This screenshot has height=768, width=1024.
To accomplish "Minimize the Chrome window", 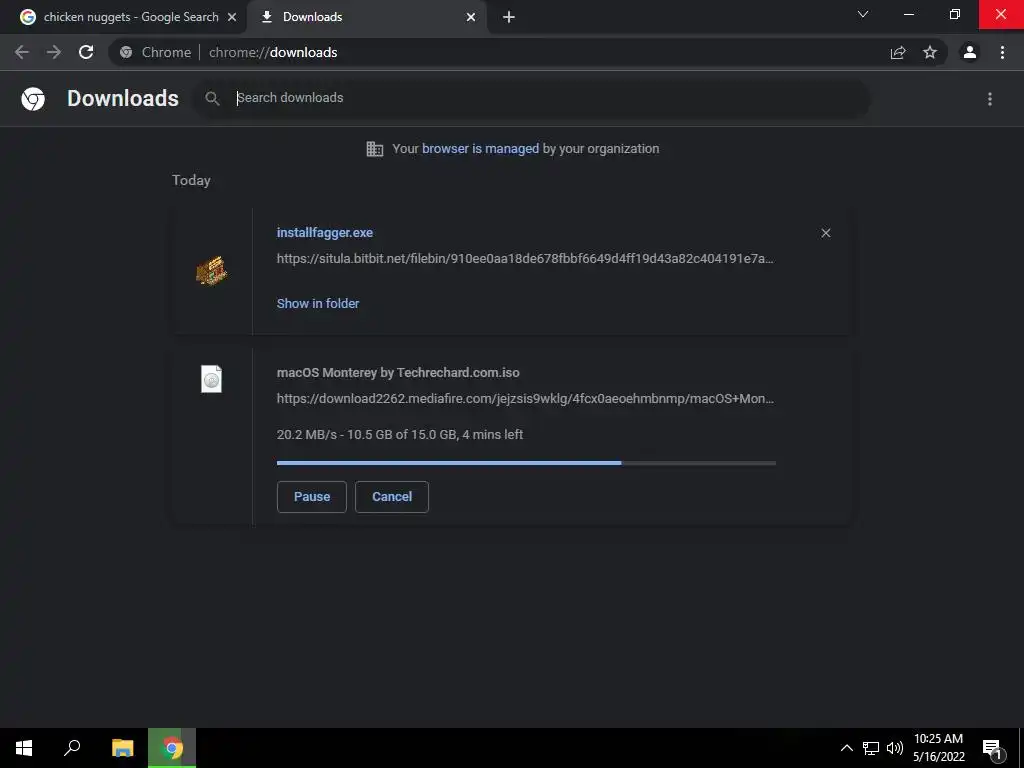I will coord(908,14).
